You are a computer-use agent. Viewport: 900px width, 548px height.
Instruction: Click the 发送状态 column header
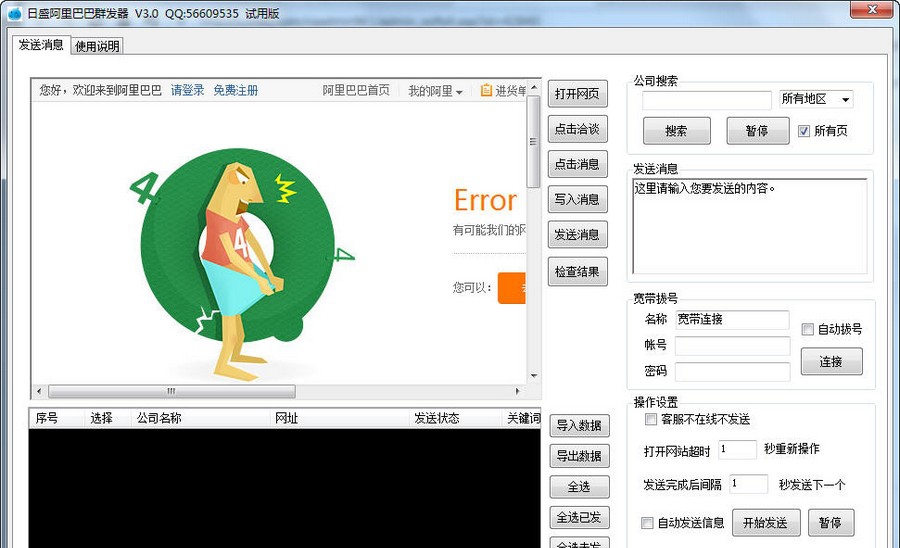[455, 418]
